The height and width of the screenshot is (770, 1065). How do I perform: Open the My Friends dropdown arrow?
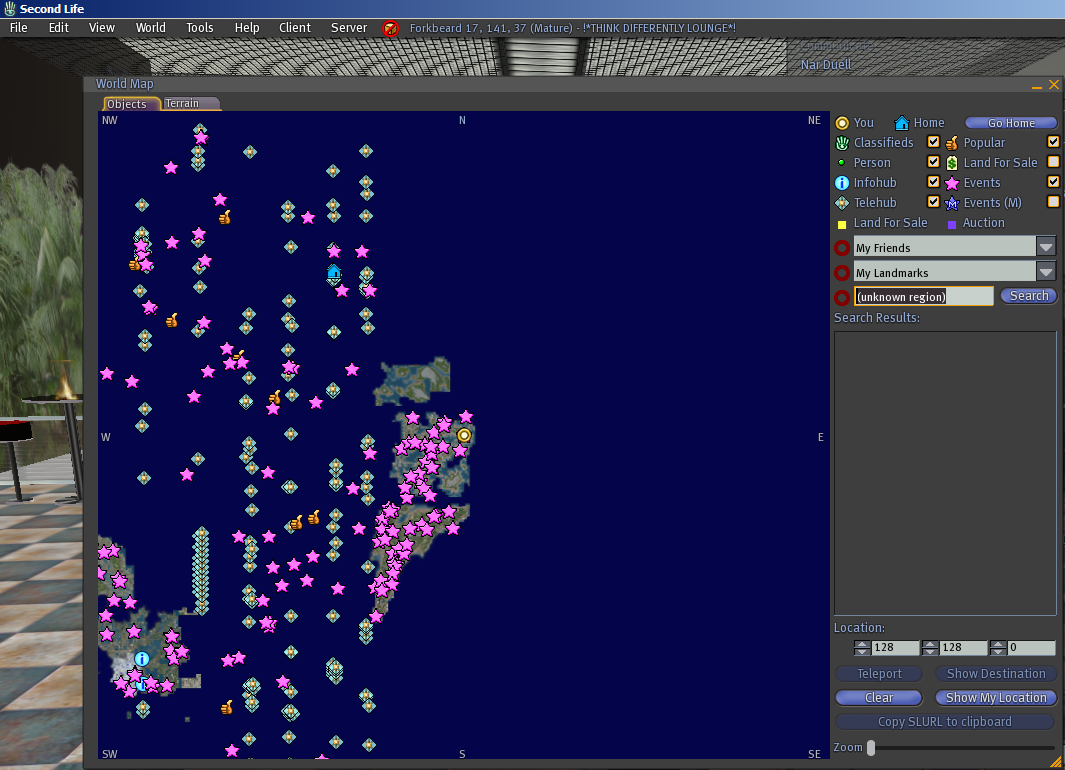1046,247
